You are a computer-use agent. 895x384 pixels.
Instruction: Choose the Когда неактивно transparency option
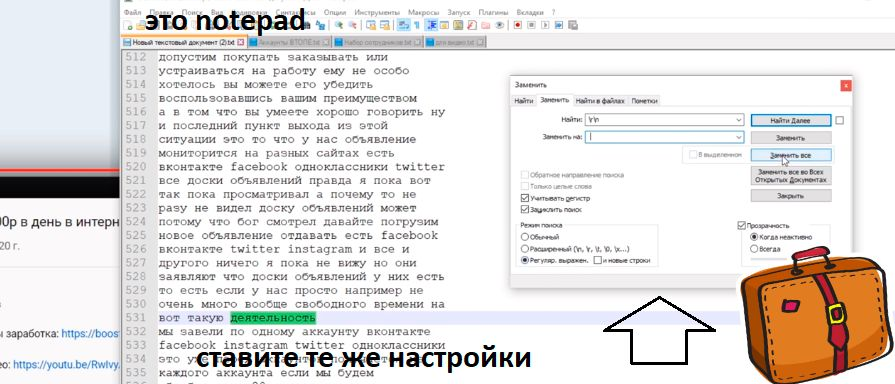coord(754,237)
